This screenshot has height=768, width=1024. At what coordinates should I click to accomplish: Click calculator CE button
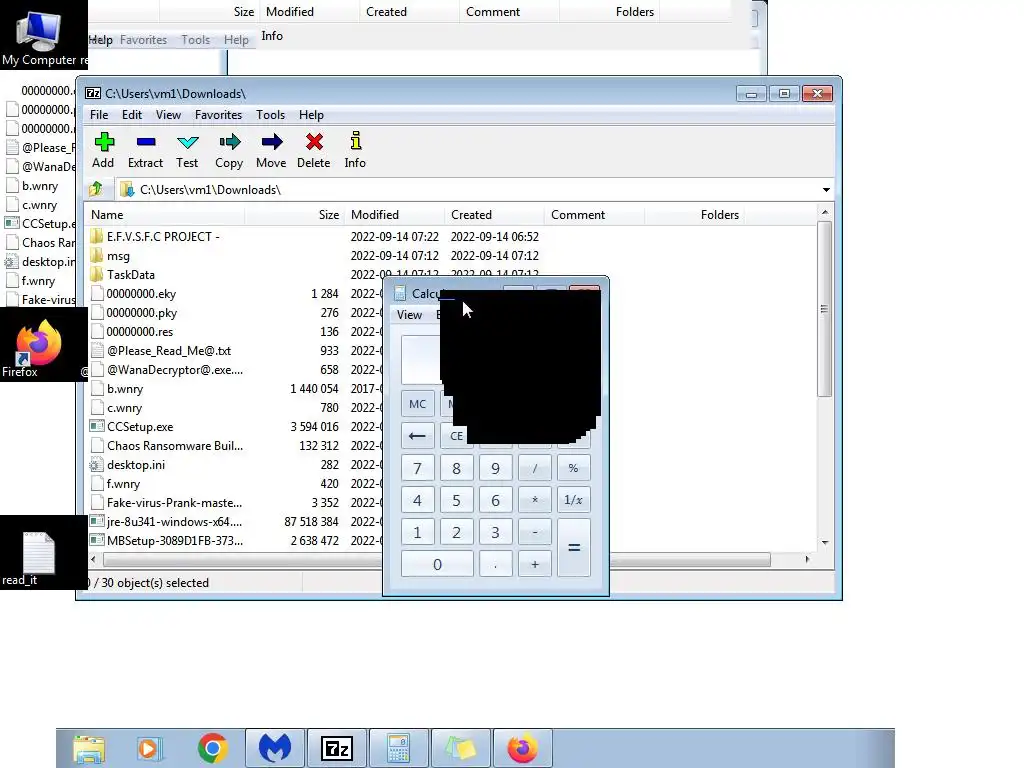(x=455, y=436)
